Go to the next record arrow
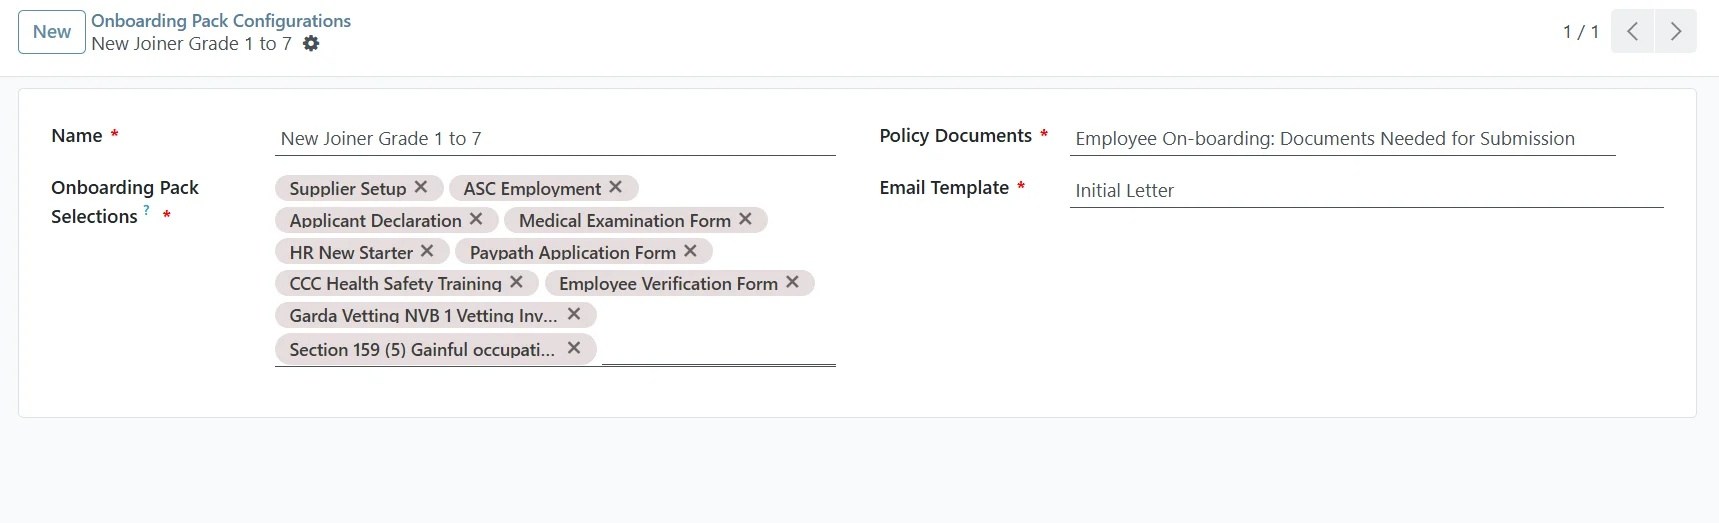Image resolution: width=1719 pixels, height=523 pixels. pyautogui.click(x=1675, y=32)
